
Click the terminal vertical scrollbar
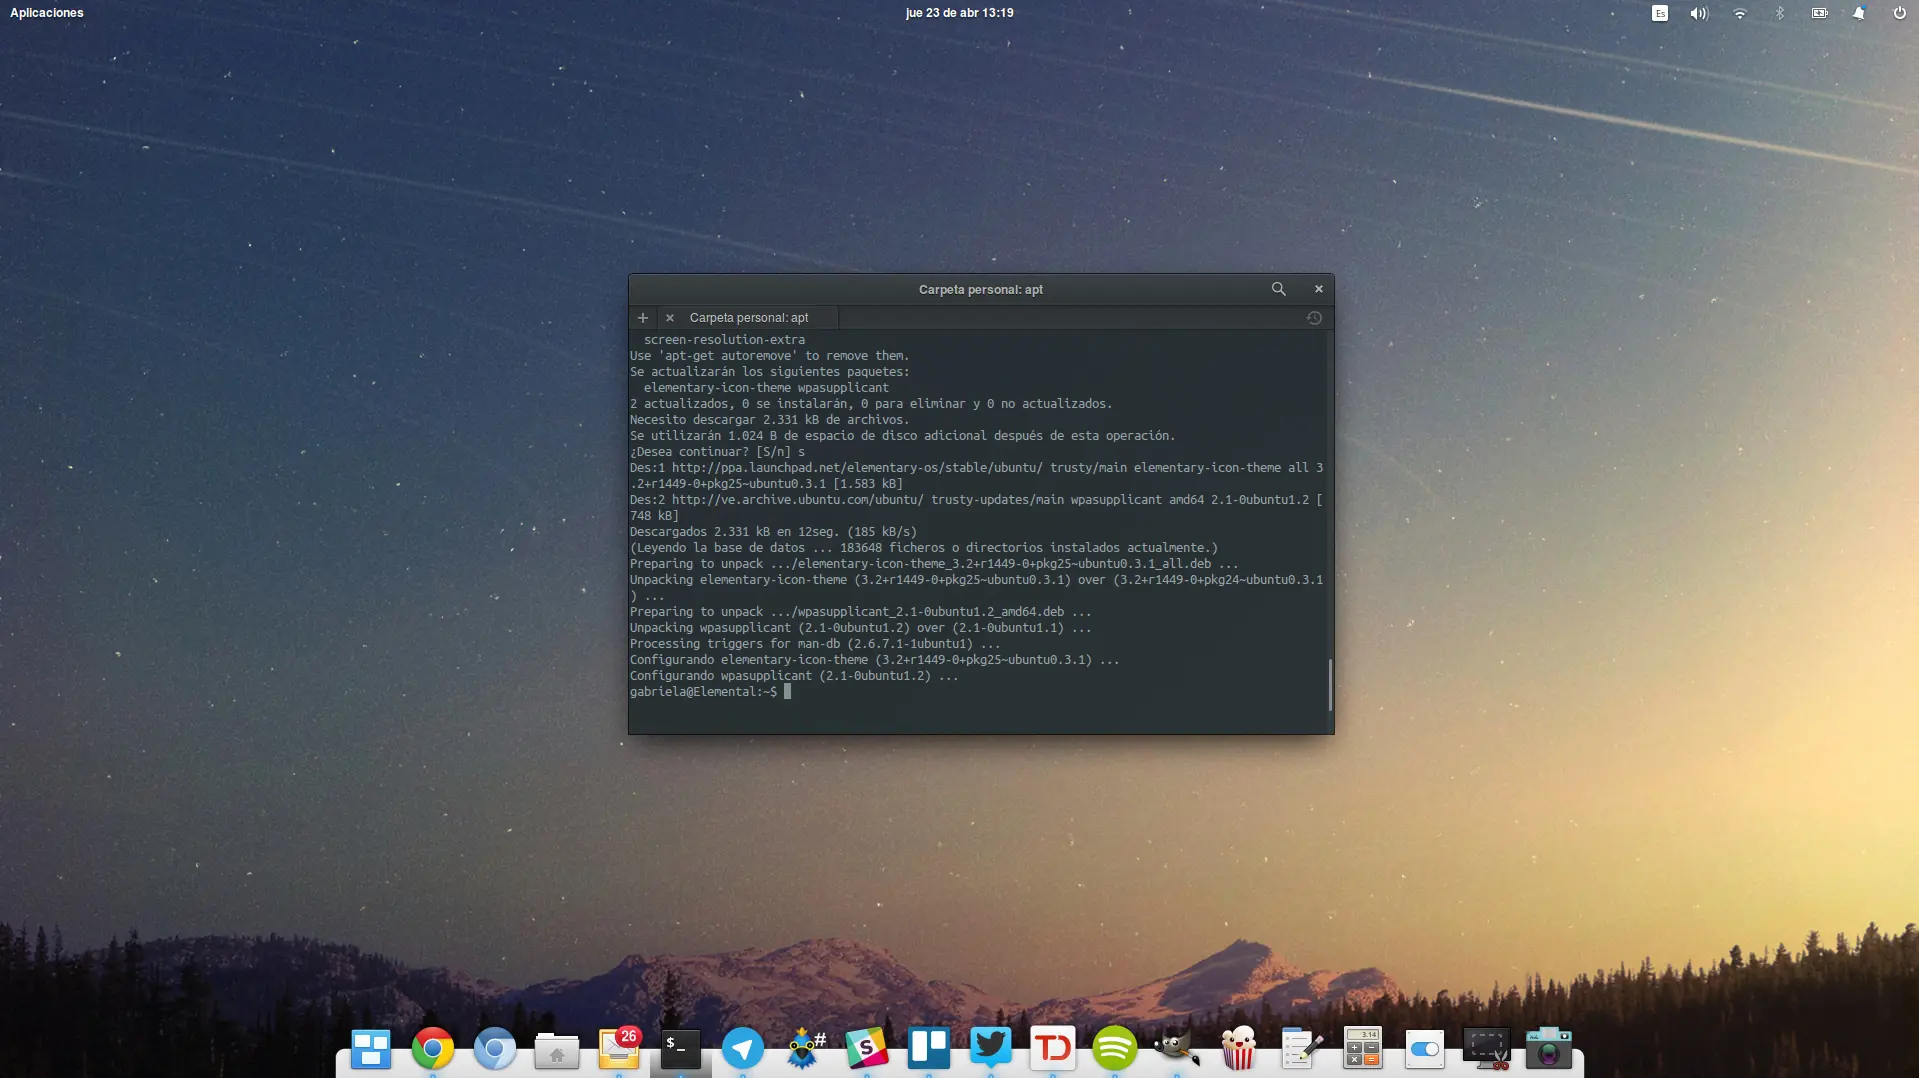pos(1330,685)
